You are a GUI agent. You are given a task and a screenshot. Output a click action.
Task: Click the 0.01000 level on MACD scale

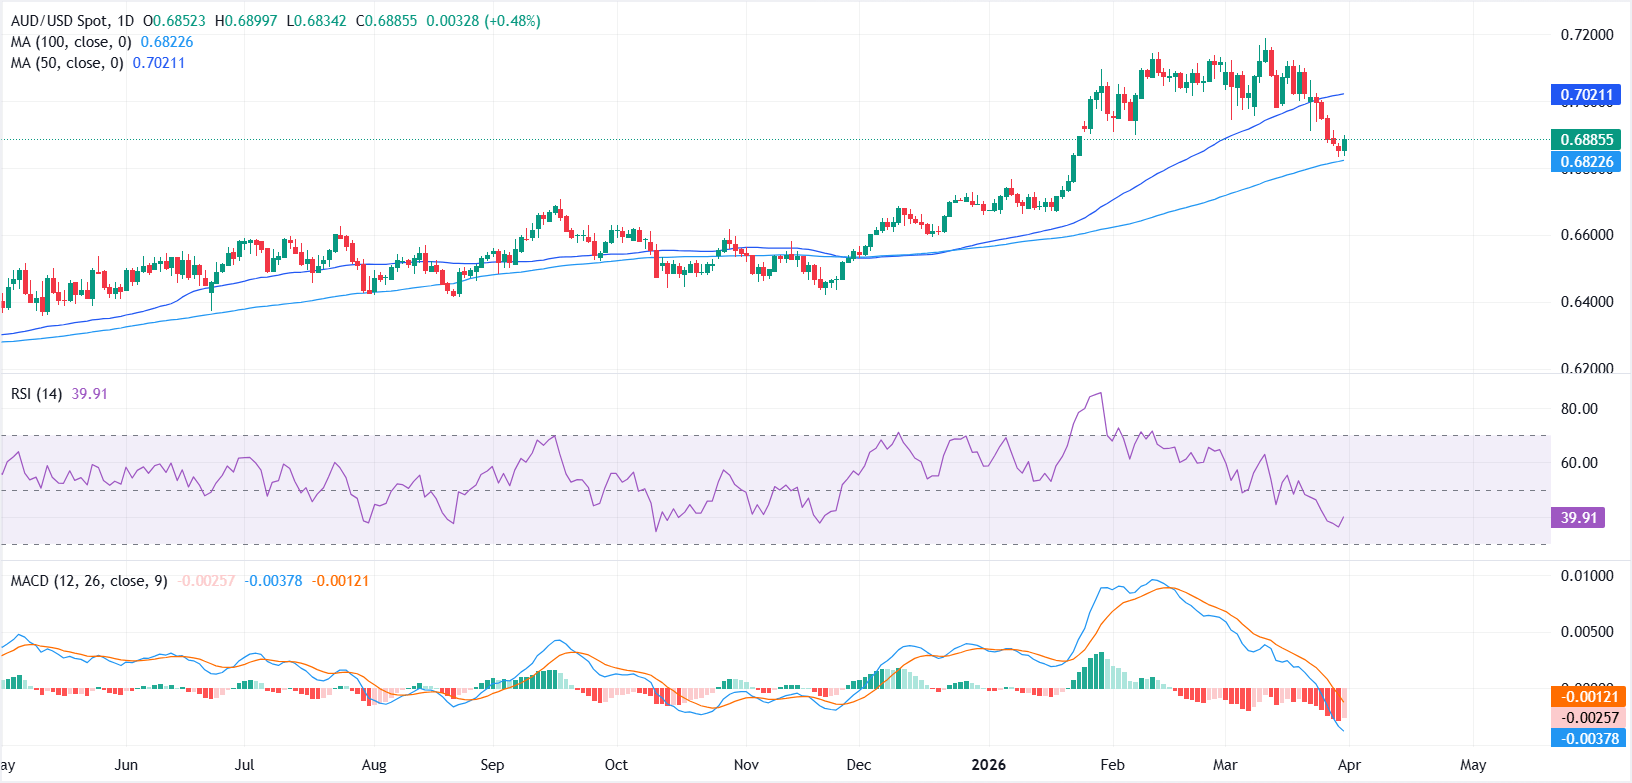click(1587, 576)
